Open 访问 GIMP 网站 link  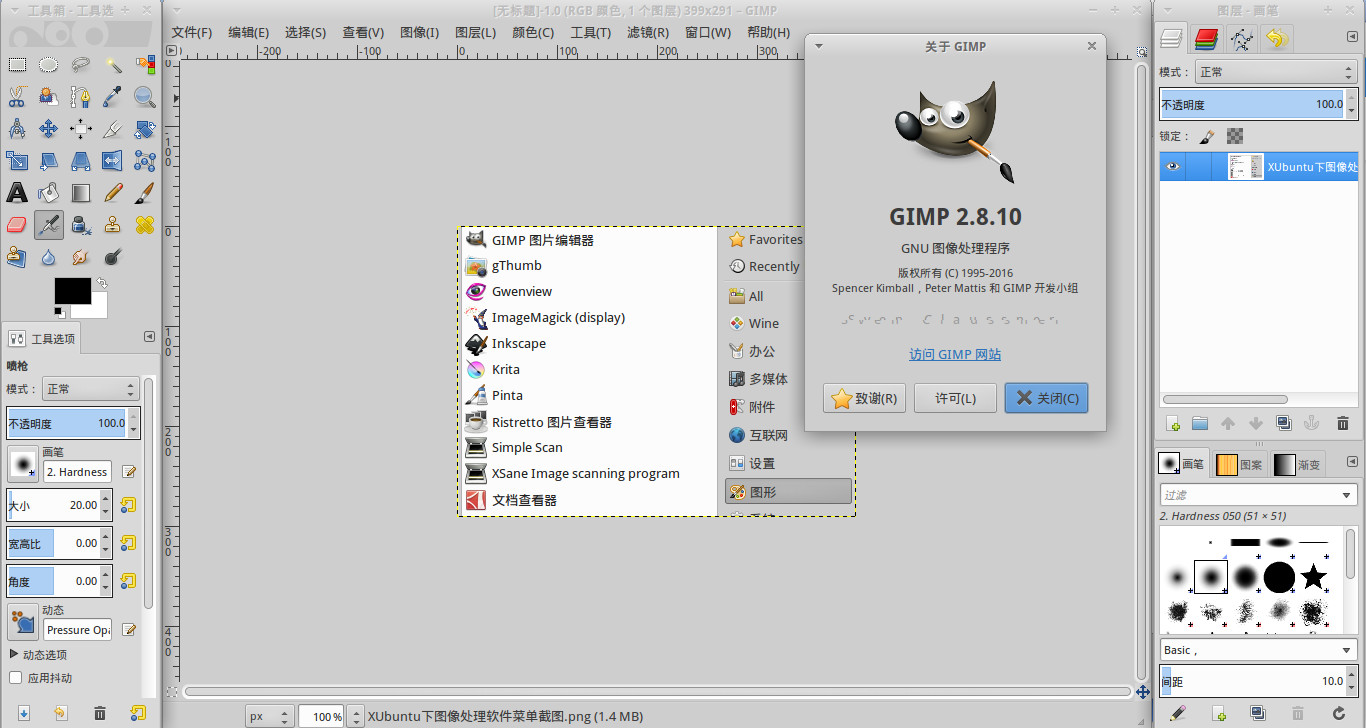[955, 354]
